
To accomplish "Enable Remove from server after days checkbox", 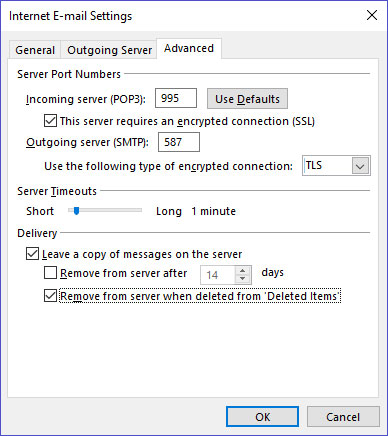I will 50,273.
